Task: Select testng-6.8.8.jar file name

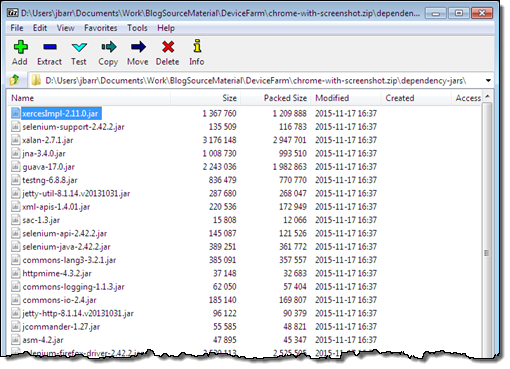Action: (50, 180)
